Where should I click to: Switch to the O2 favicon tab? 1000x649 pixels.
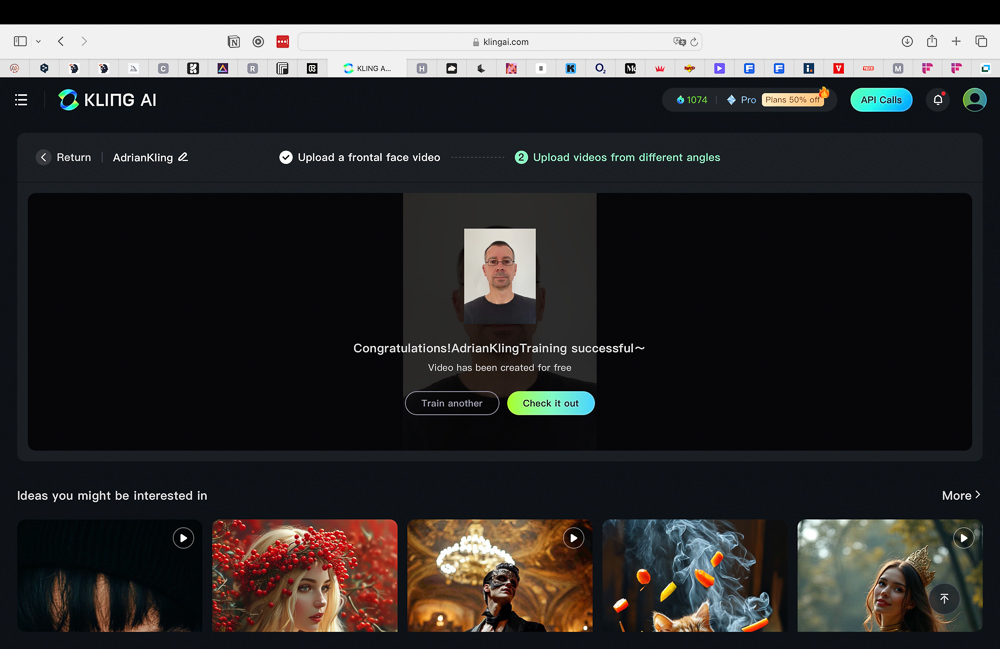pyautogui.click(x=600, y=68)
